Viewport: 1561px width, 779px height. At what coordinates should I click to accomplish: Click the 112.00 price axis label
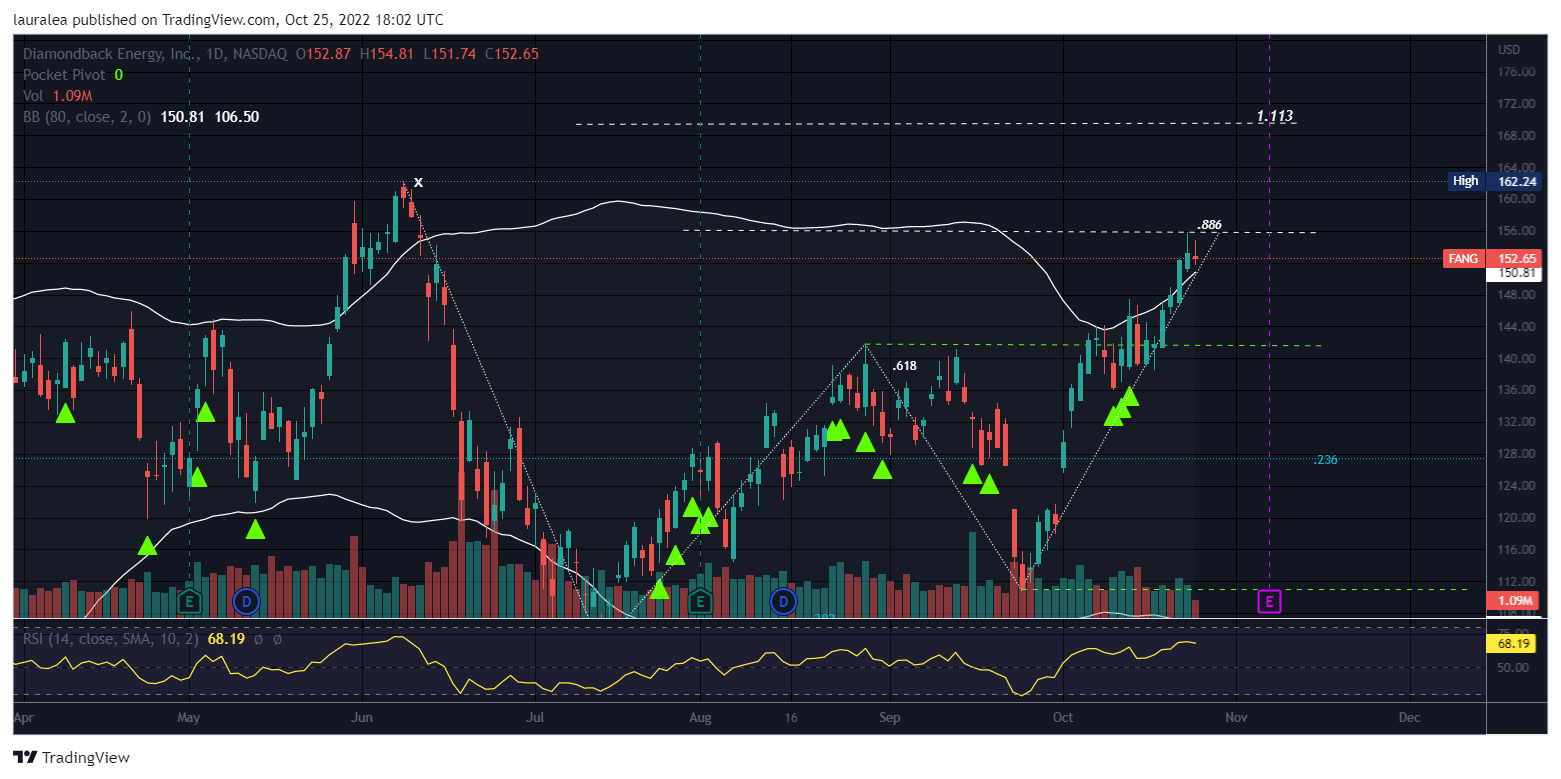[1516, 582]
